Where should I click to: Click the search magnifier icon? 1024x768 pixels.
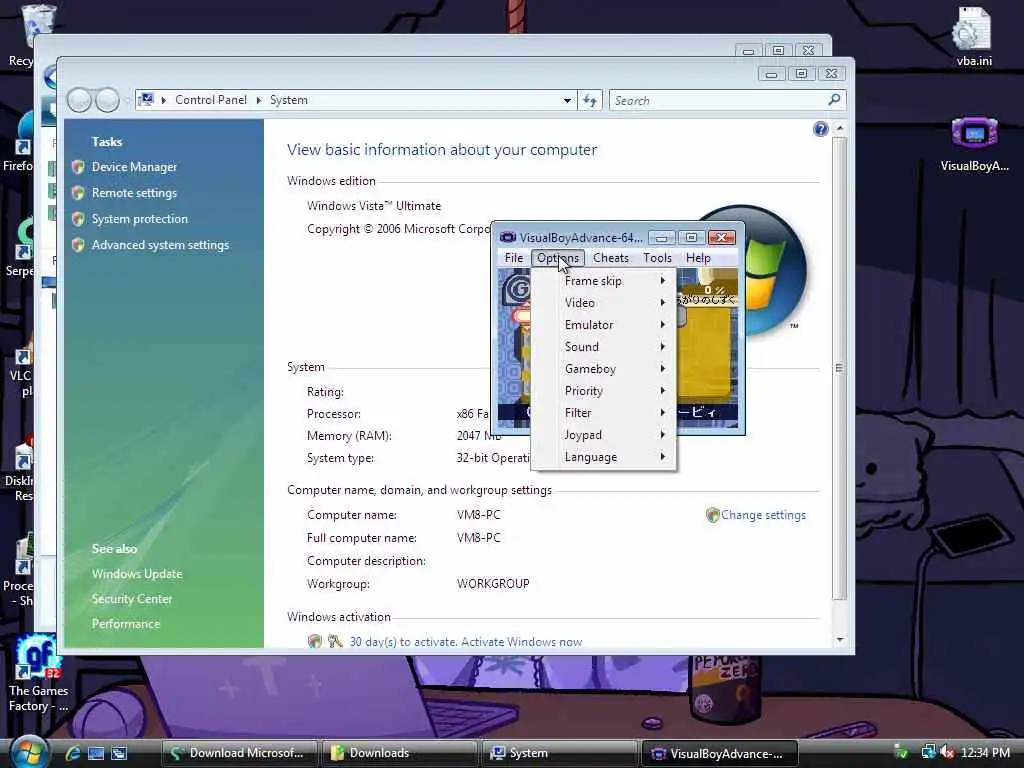point(834,100)
